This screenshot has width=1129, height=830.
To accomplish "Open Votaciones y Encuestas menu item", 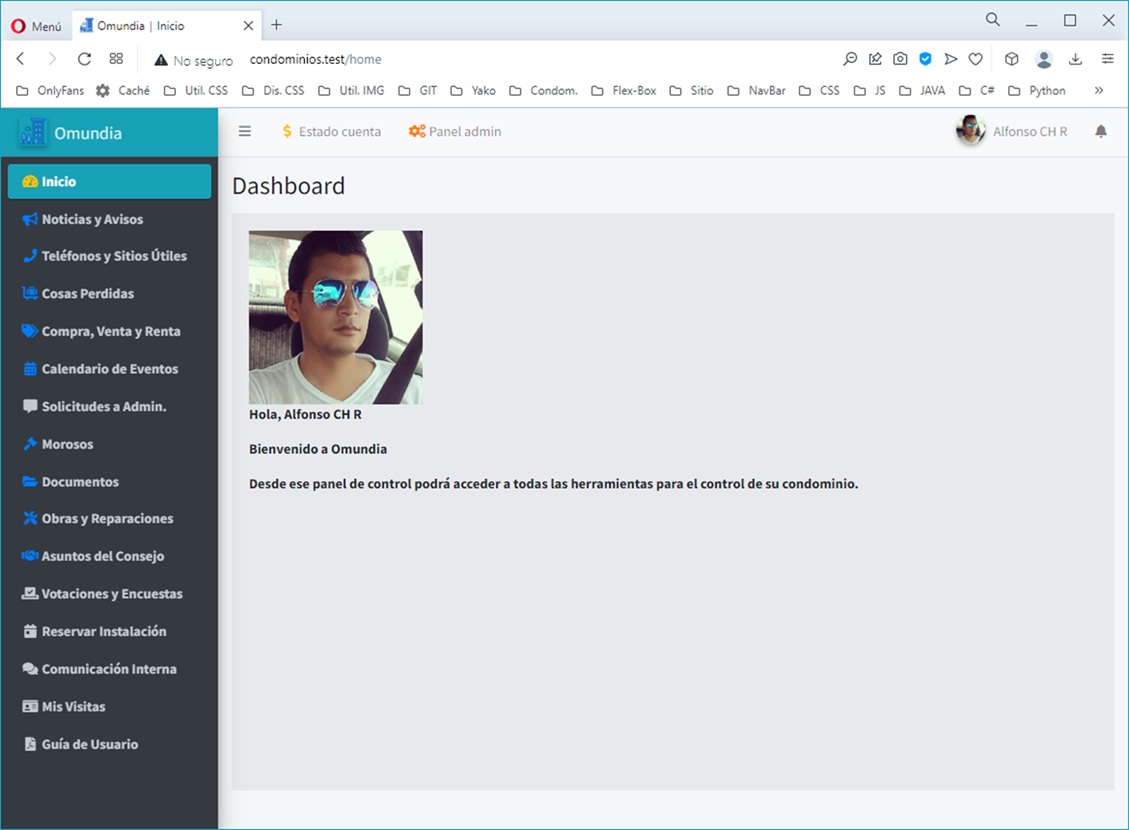I will [x=111, y=594].
